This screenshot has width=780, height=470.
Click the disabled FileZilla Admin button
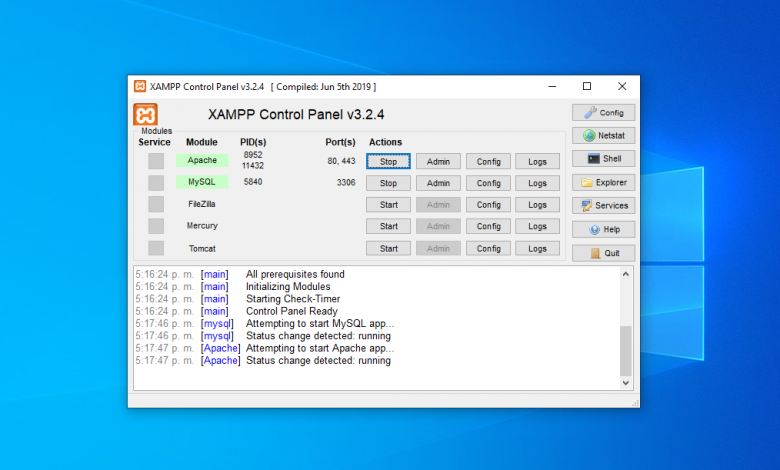[x=438, y=204]
